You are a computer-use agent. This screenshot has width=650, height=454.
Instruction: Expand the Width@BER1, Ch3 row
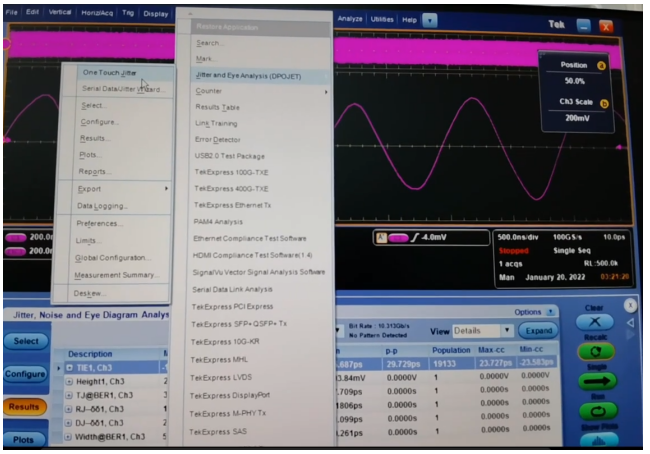68,437
